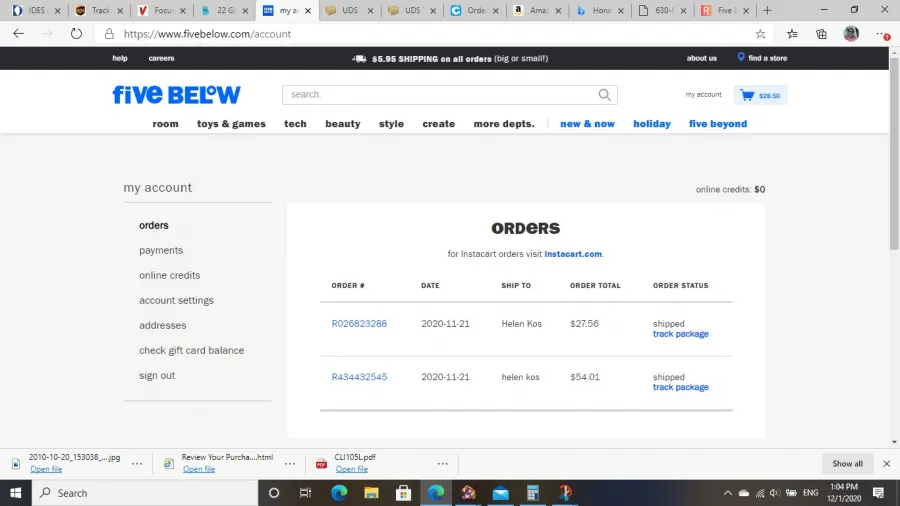Open order R026823288 details
Viewport: 900px width, 506px height.
coord(359,324)
